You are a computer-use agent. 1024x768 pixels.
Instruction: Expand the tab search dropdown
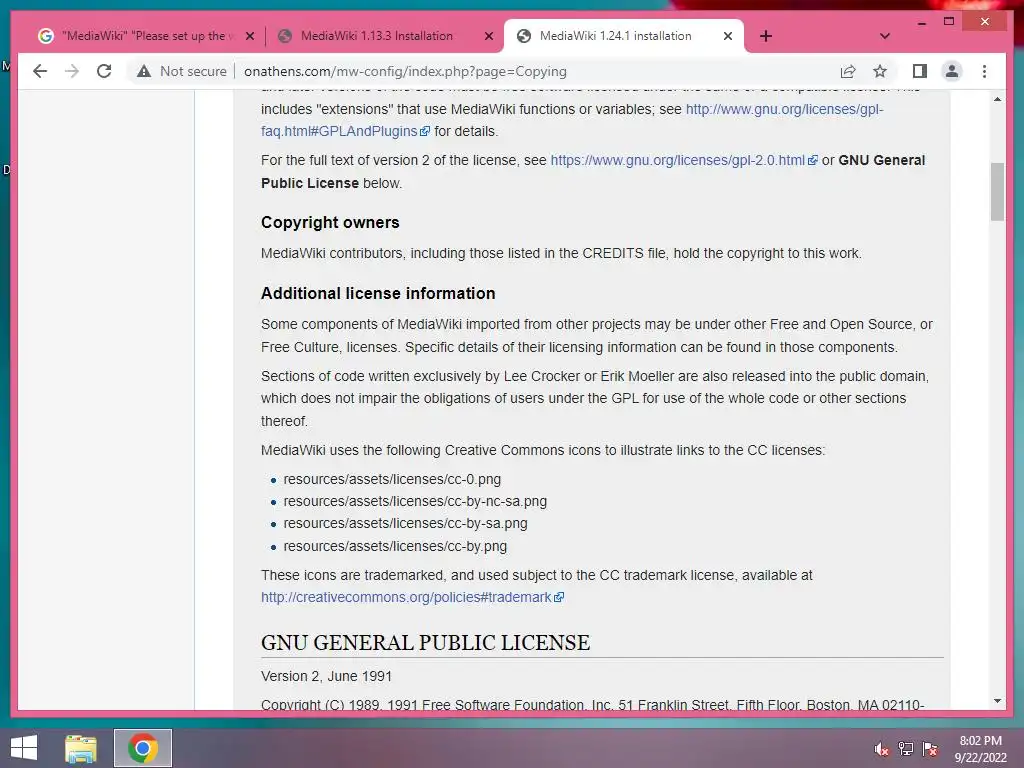pyautogui.click(x=885, y=36)
